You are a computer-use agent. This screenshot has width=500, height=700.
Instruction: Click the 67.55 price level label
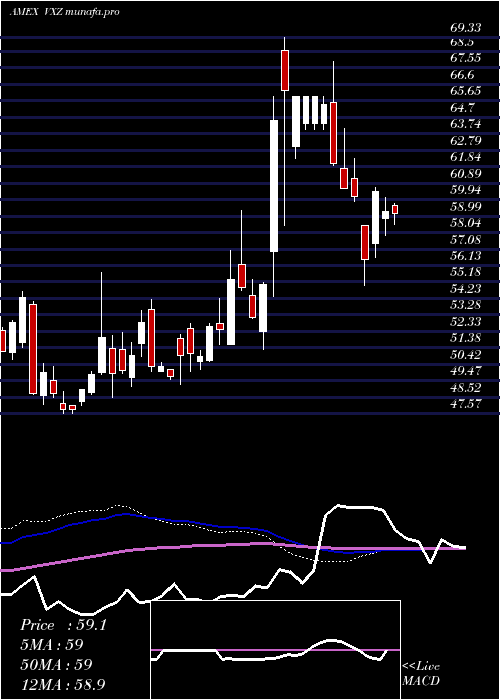[x=465, y=58]
